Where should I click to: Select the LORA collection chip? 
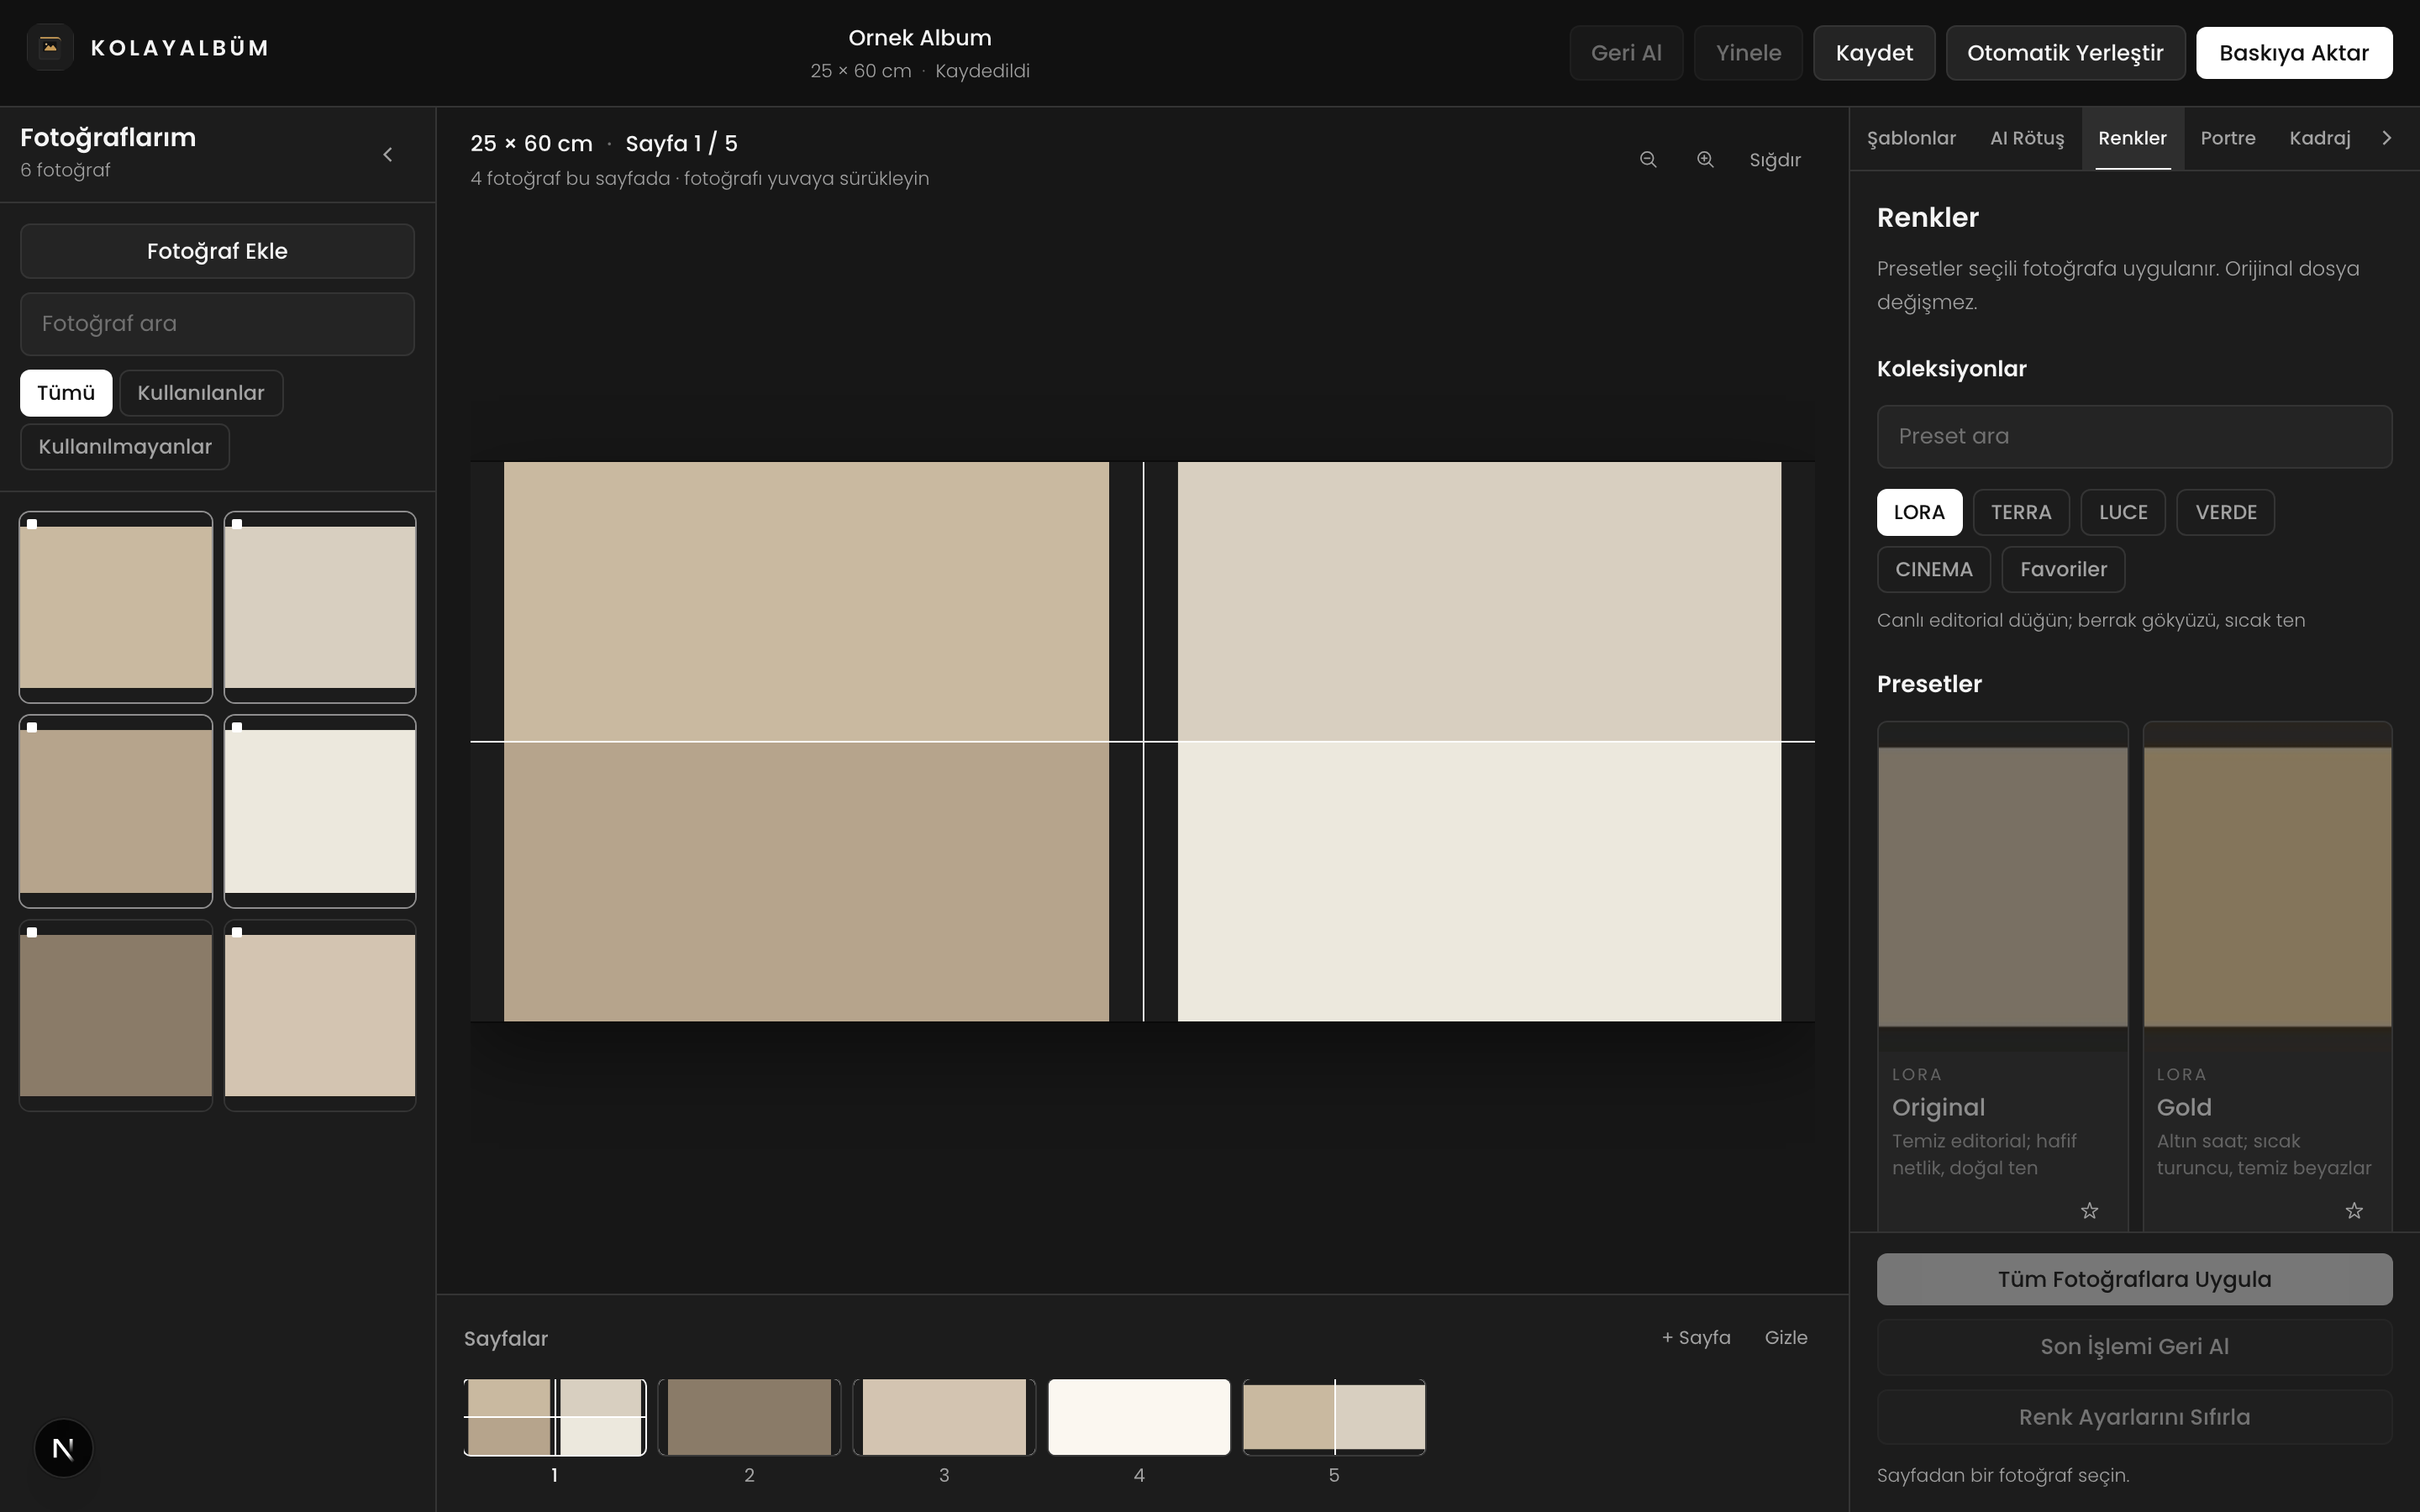[1919, 512]
